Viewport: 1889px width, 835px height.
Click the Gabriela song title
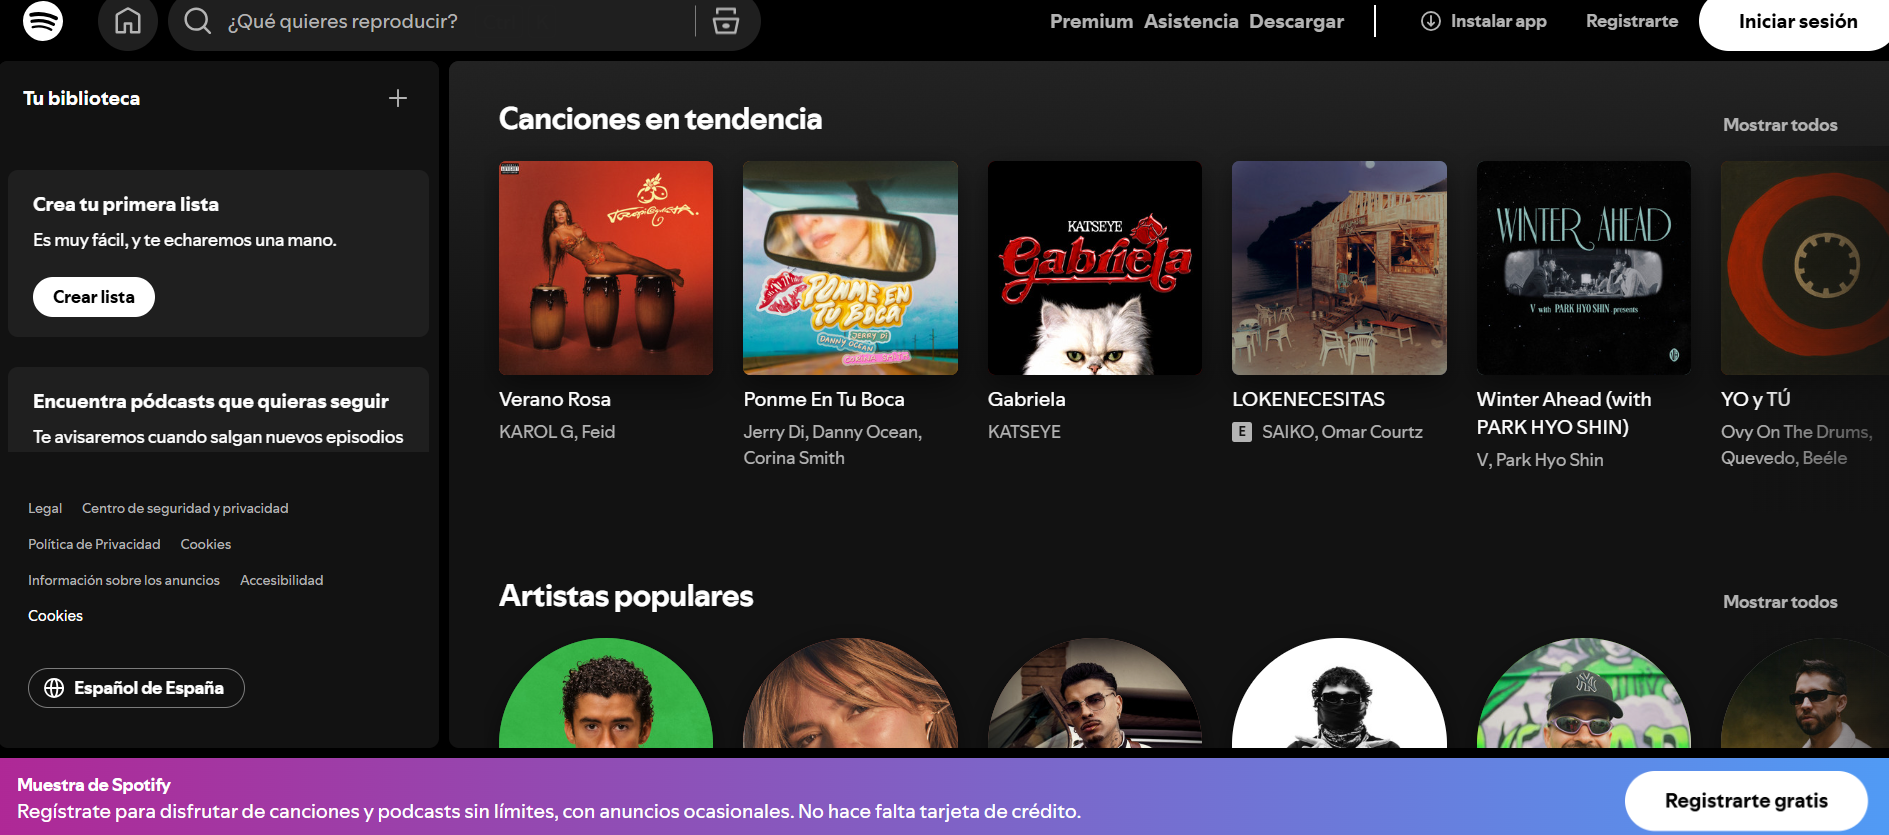tap(1027, 399)
